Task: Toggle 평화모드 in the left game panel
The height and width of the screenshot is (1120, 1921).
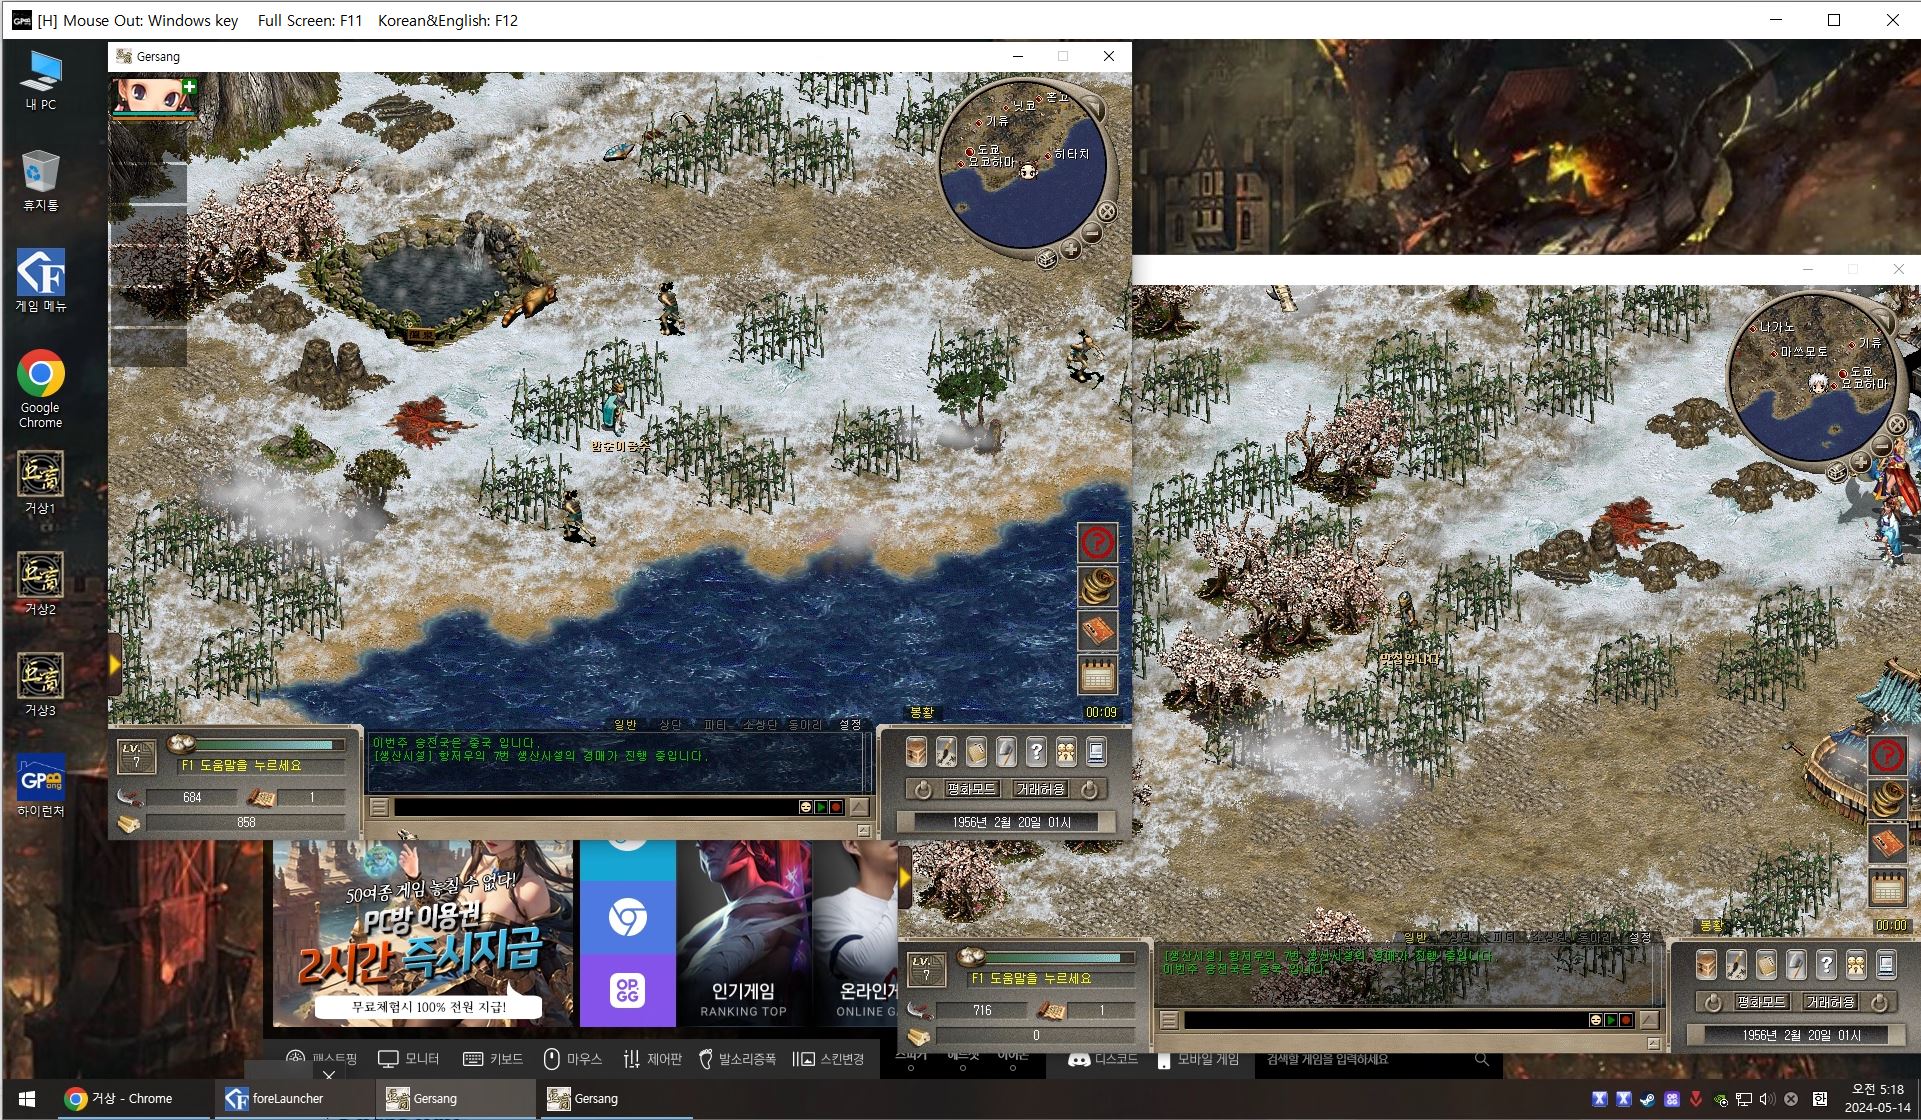Action: [x=971, y=789]
